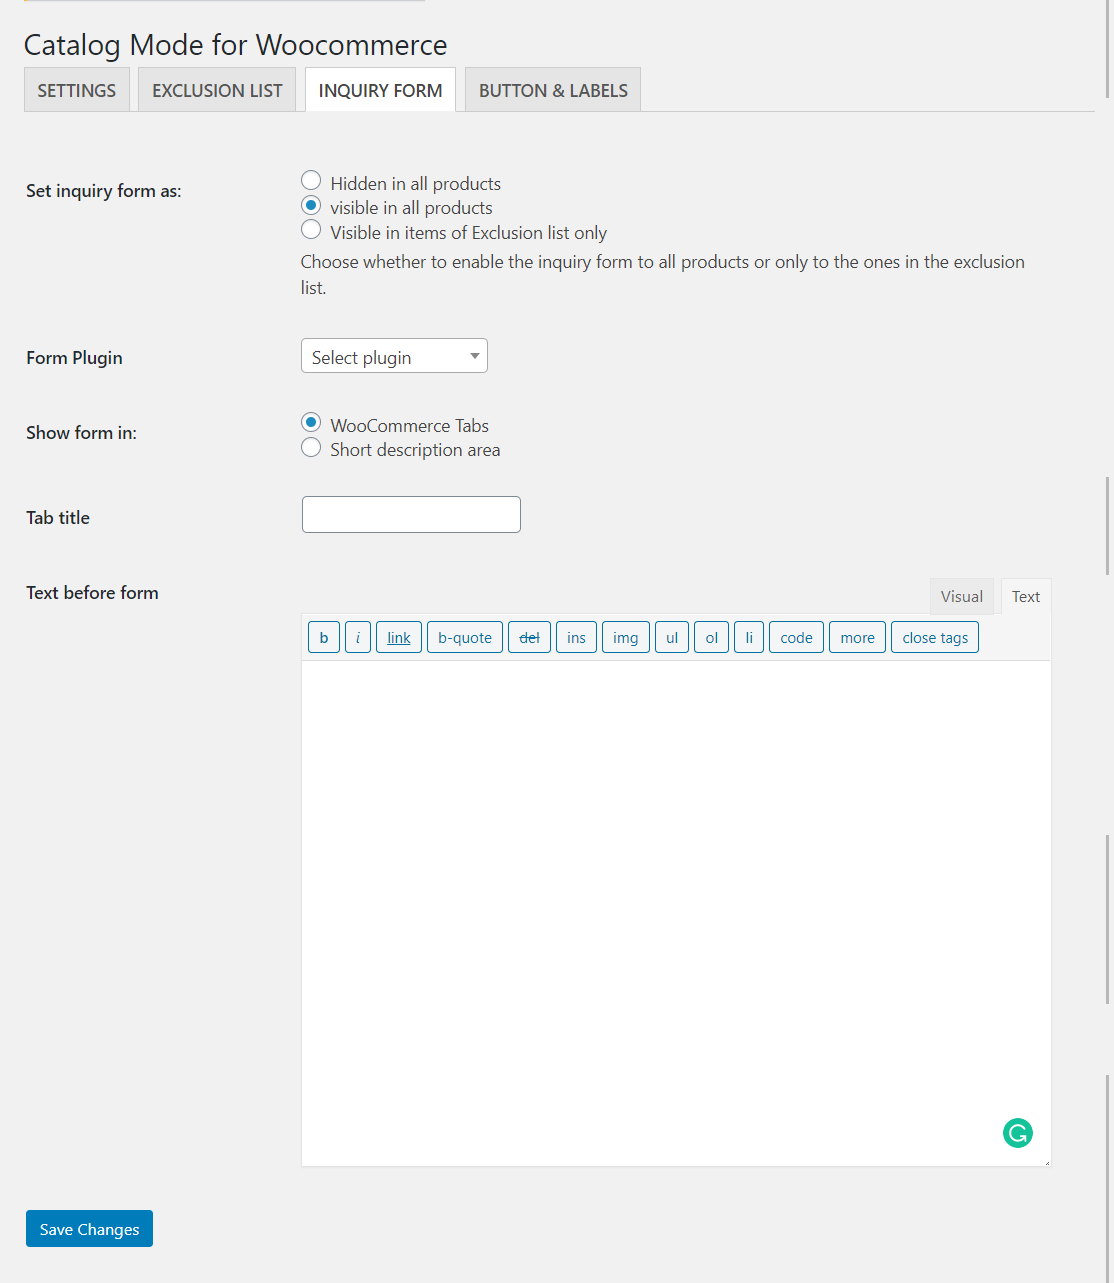Screen dimensions: 1114x1283
Task: Switch editor to Visual mode
Action: 961,596
